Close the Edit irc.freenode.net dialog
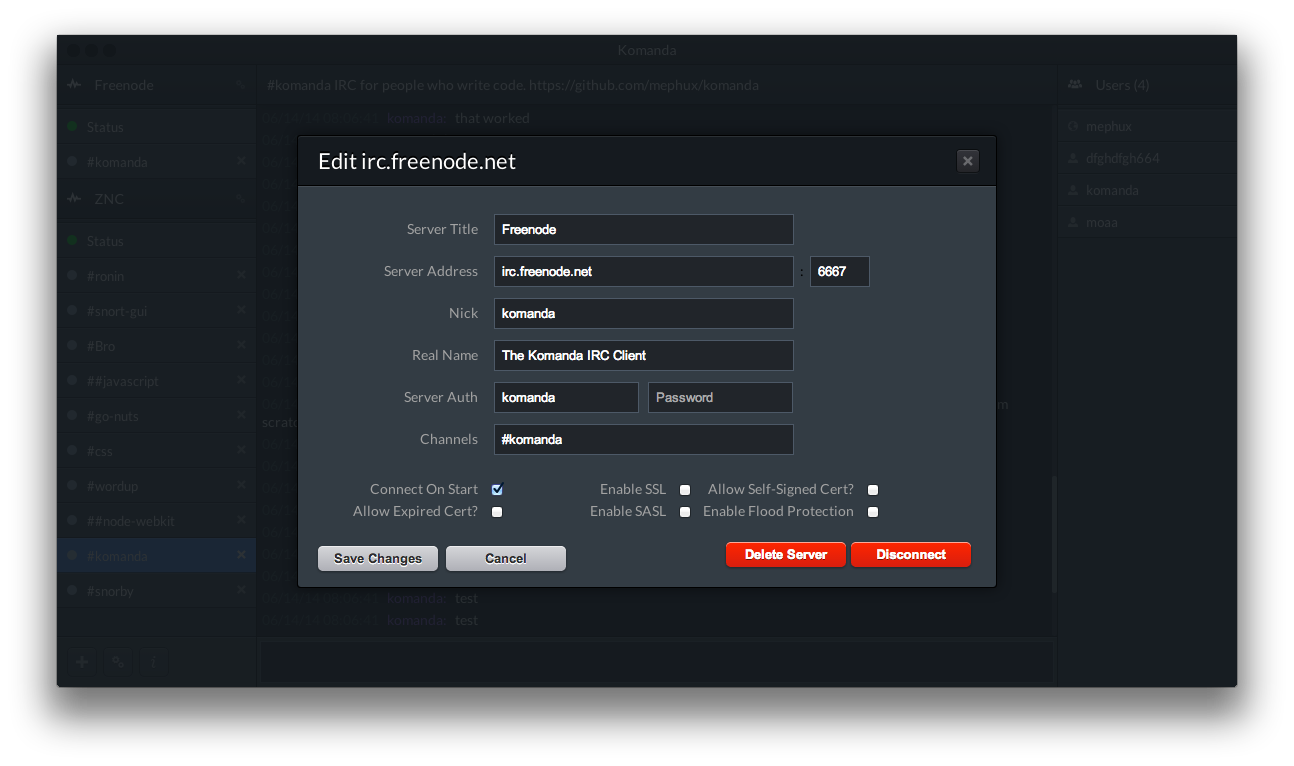The image size is (1294, 766). tap(967, 161)
